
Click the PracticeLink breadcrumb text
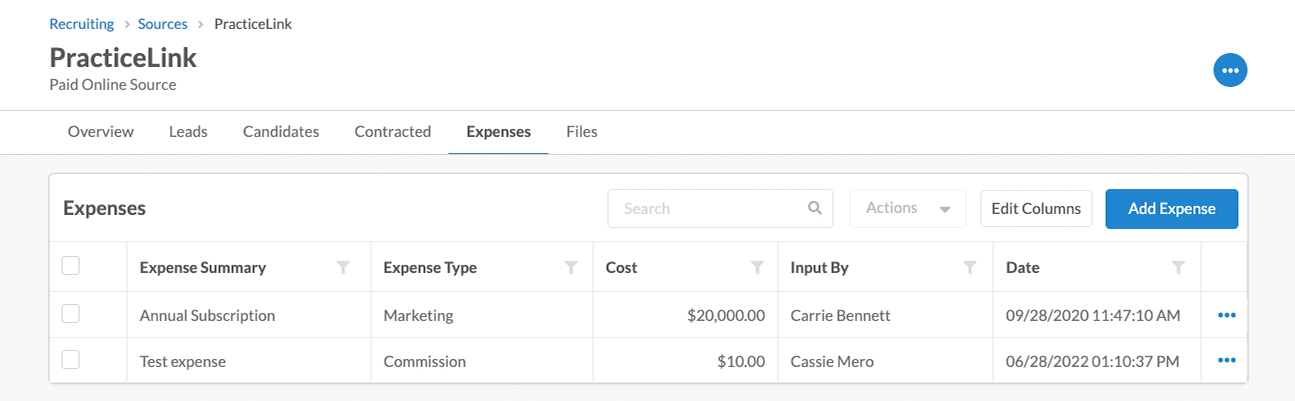pos(253,23)
